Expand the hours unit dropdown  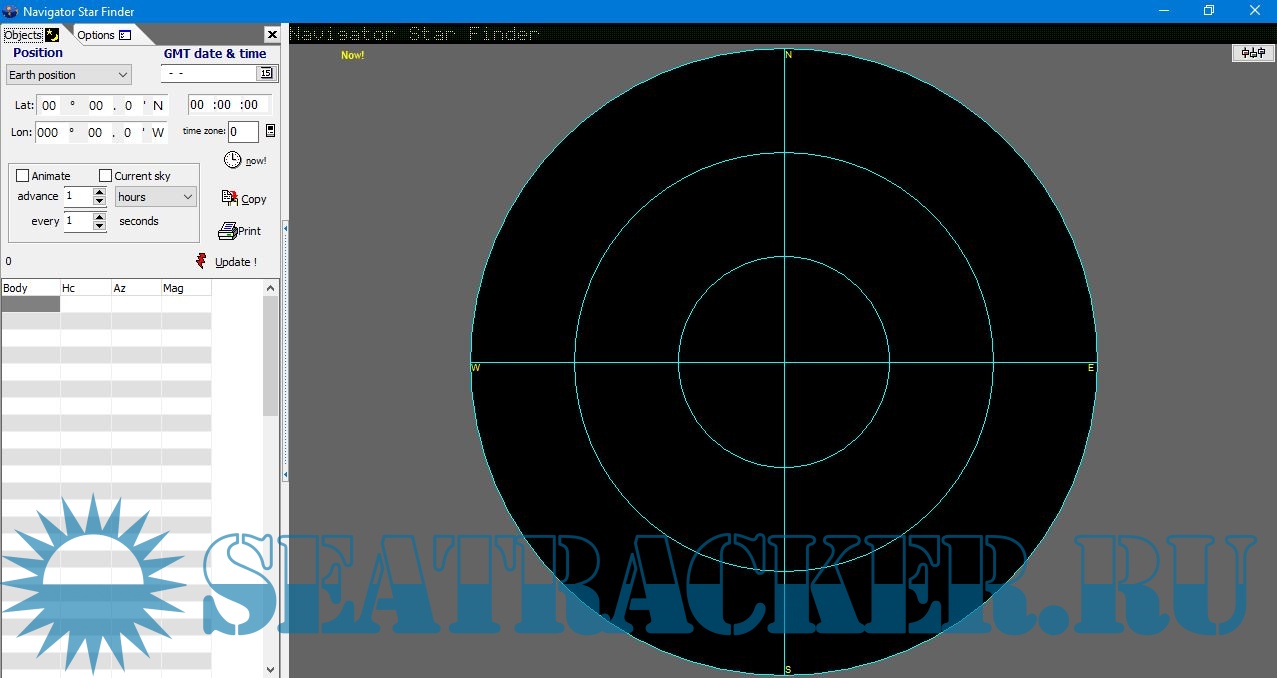pos(156,197)
